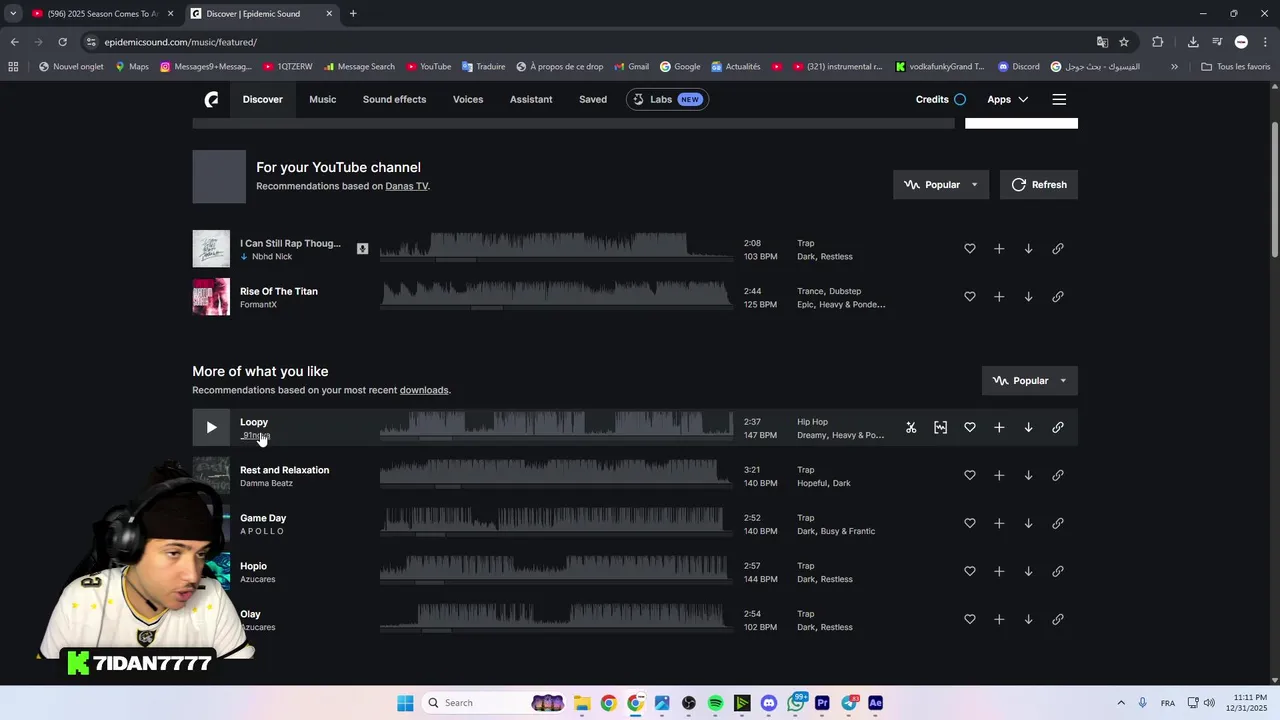Favorite the Game Day track

970,524
